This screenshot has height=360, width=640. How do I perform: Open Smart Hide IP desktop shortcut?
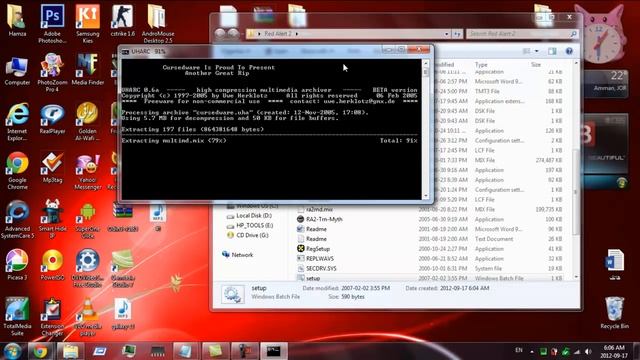(52, 219)
